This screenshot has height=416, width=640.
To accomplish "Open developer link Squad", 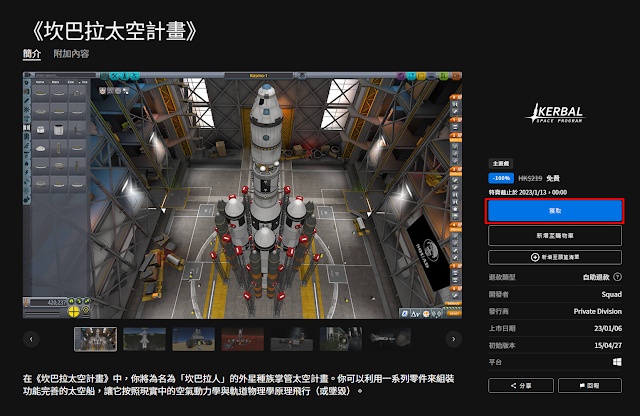I will click(x=611, y=294).
